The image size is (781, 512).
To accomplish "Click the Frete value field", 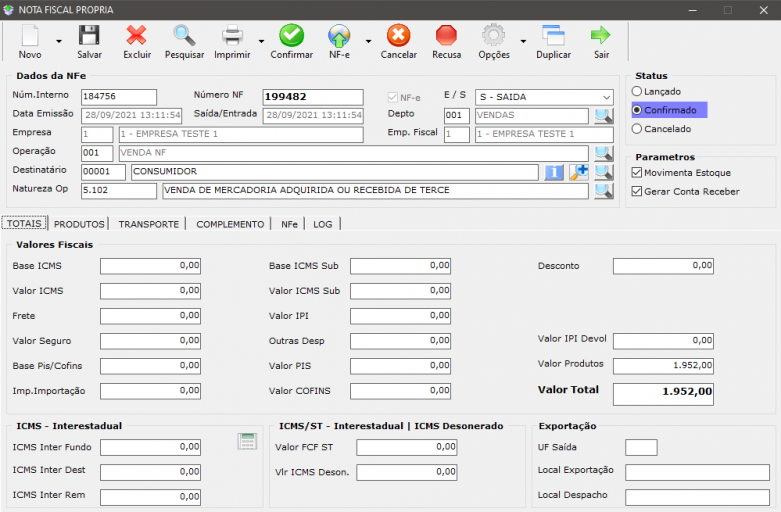I will [150, 316].
